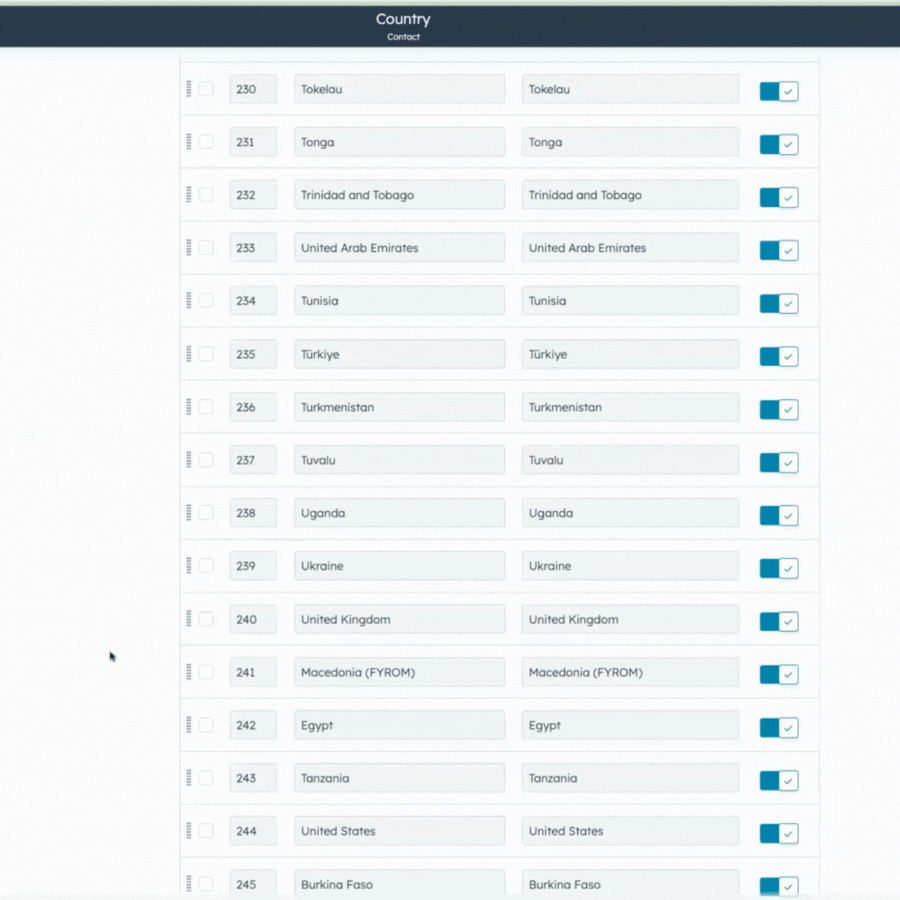Screen dimensions: 900x900
Task: Disable the Tonga option toggle
Action: 779,144
